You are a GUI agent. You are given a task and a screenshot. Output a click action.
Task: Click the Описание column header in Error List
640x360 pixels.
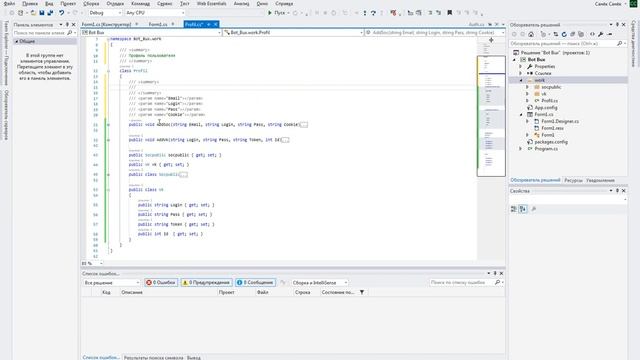tap(132, 292)
